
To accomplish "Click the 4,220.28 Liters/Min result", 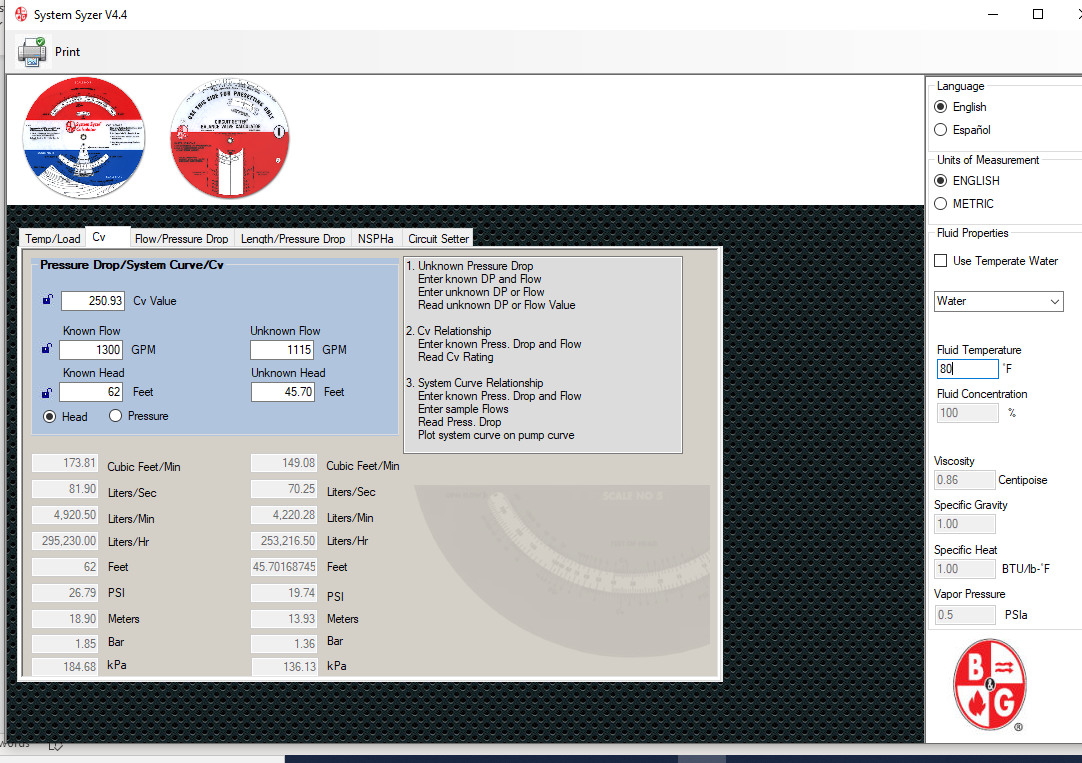I will pyautogui.click(x=284, y=515).
